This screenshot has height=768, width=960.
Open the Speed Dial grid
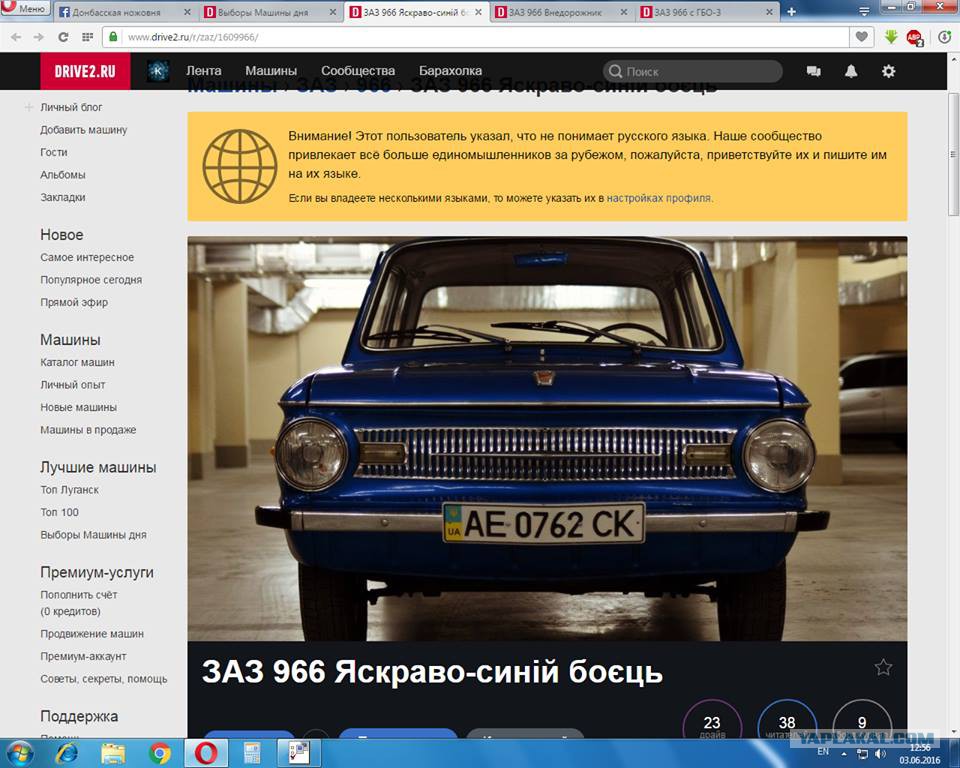87,37
